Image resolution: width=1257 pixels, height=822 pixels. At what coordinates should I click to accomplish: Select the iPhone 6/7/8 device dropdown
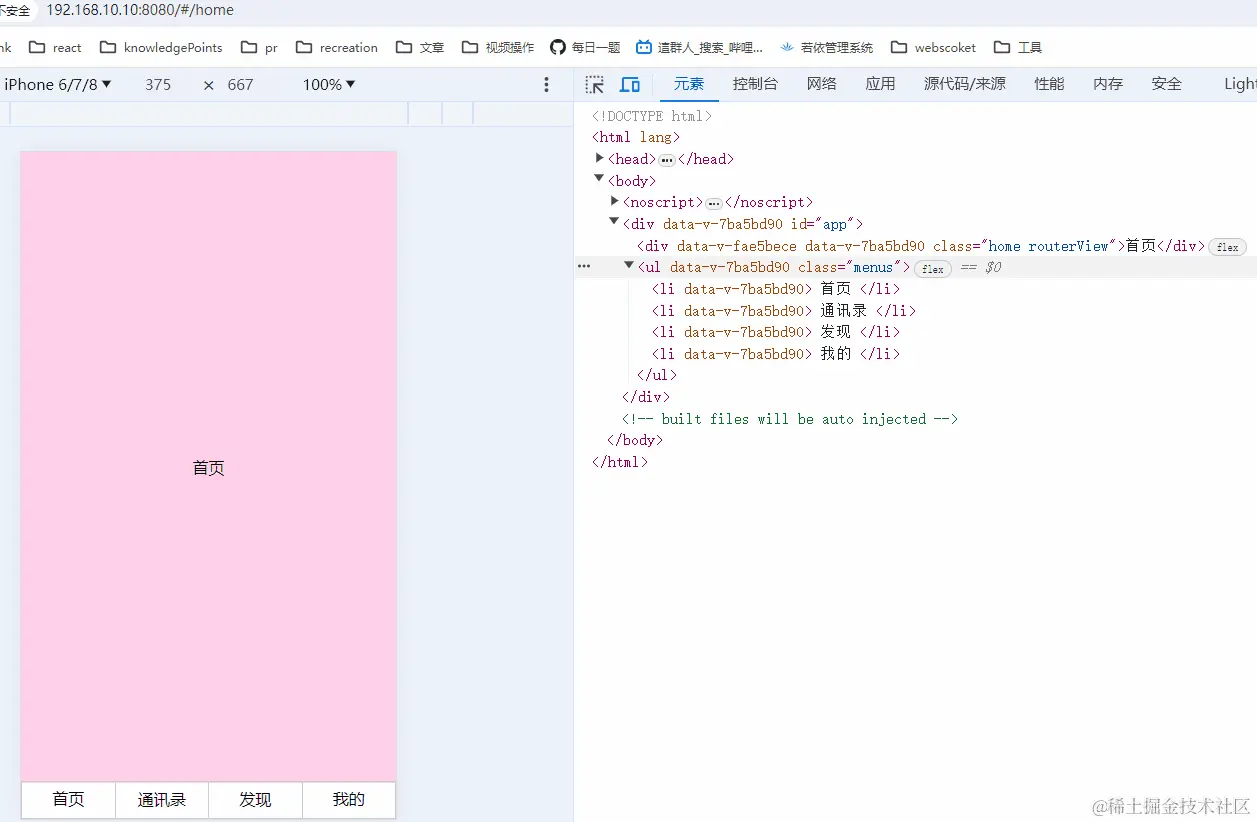point(58,85)
